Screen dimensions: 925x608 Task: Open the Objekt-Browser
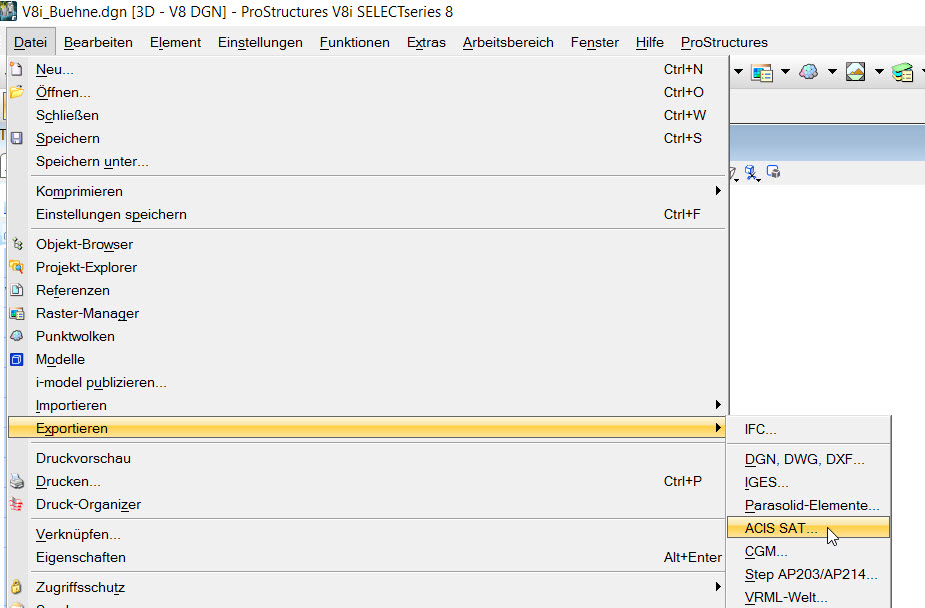click(368, 245)
